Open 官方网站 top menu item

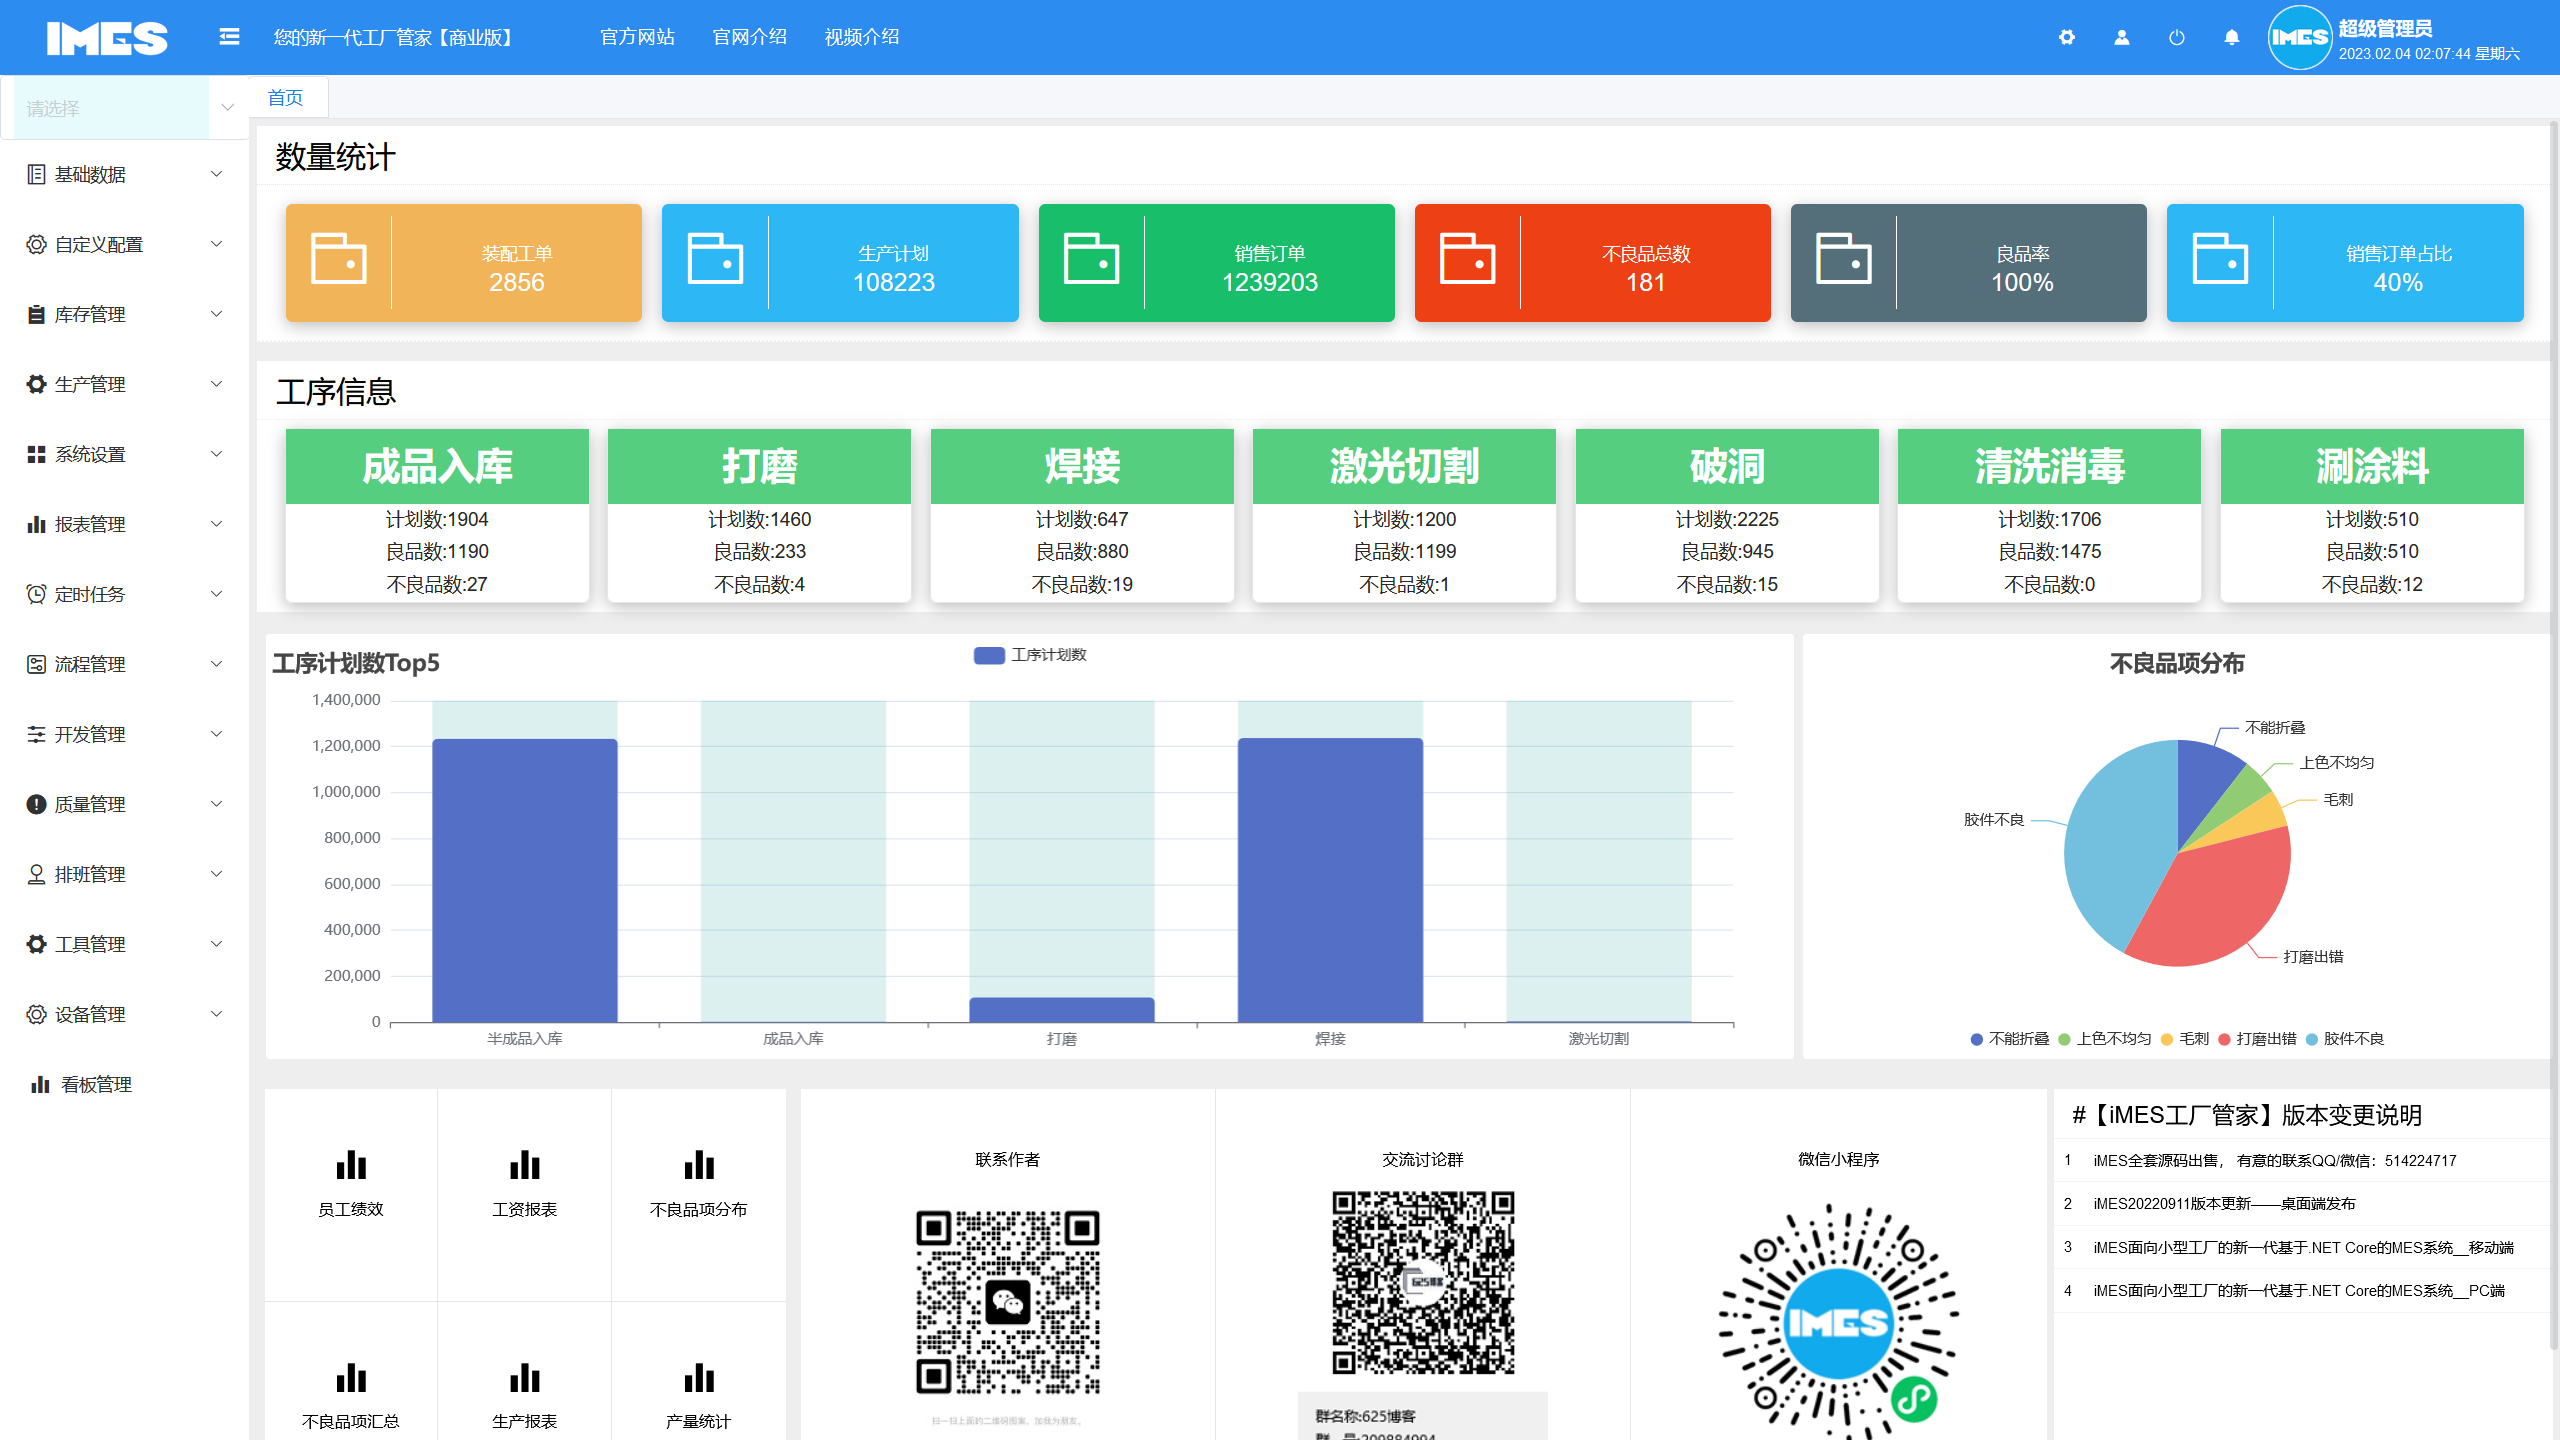(637, 37)
